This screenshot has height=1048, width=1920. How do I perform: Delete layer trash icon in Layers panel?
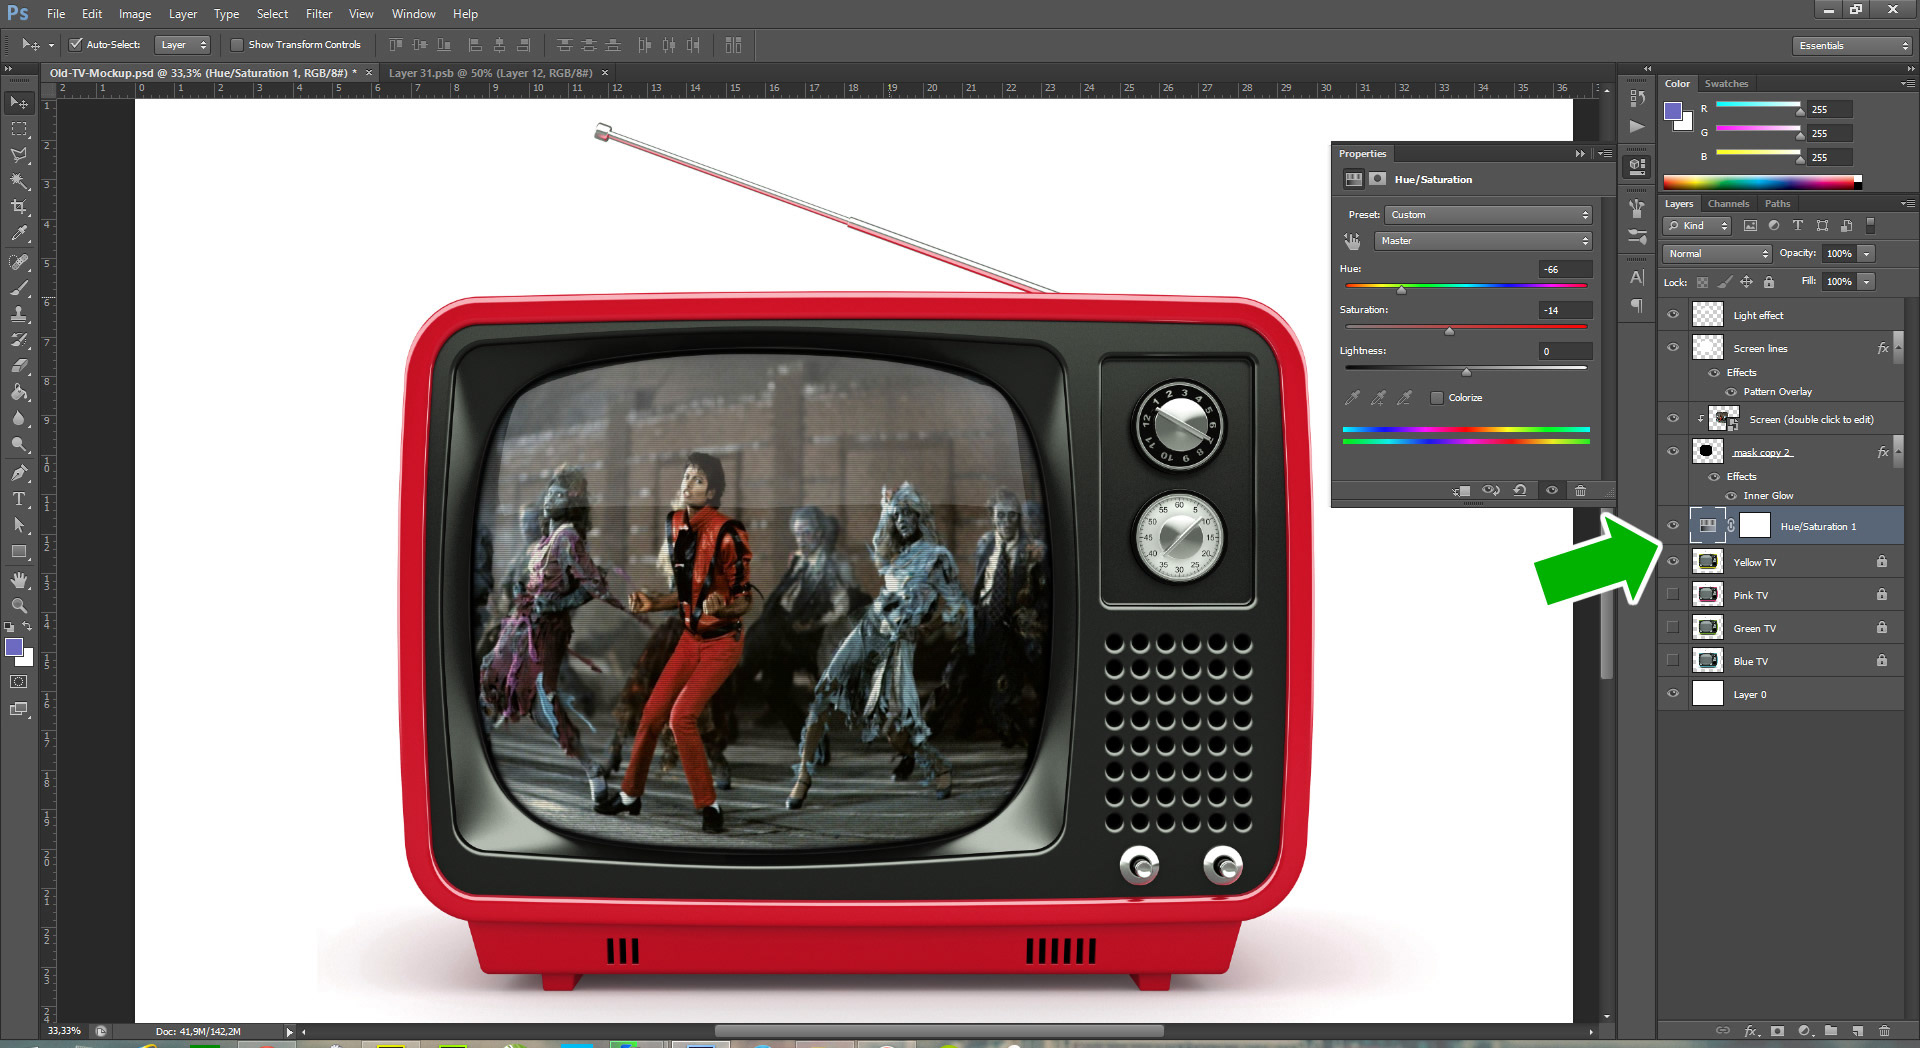(1885, 1031)
